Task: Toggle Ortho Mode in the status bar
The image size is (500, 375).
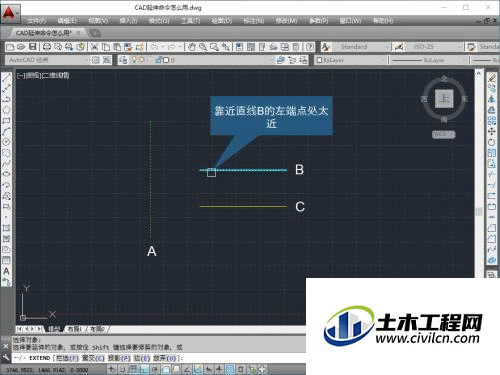Action: point(144,369)
